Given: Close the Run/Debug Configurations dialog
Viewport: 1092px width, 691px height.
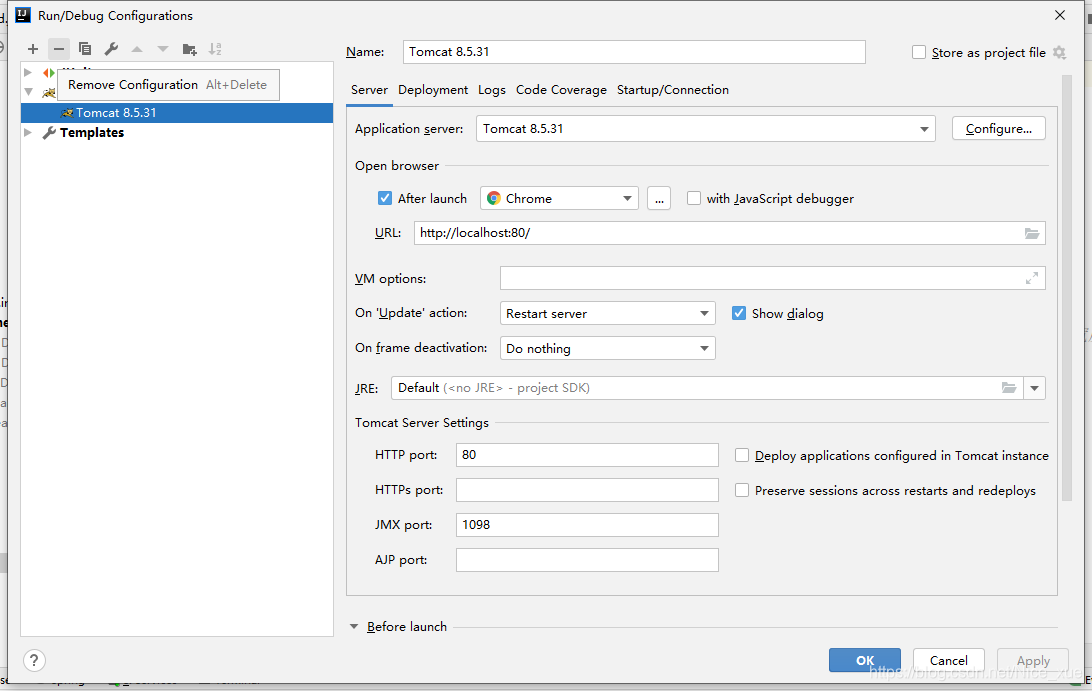Looking at the screenshot, I should click(x=1060, y=15).
